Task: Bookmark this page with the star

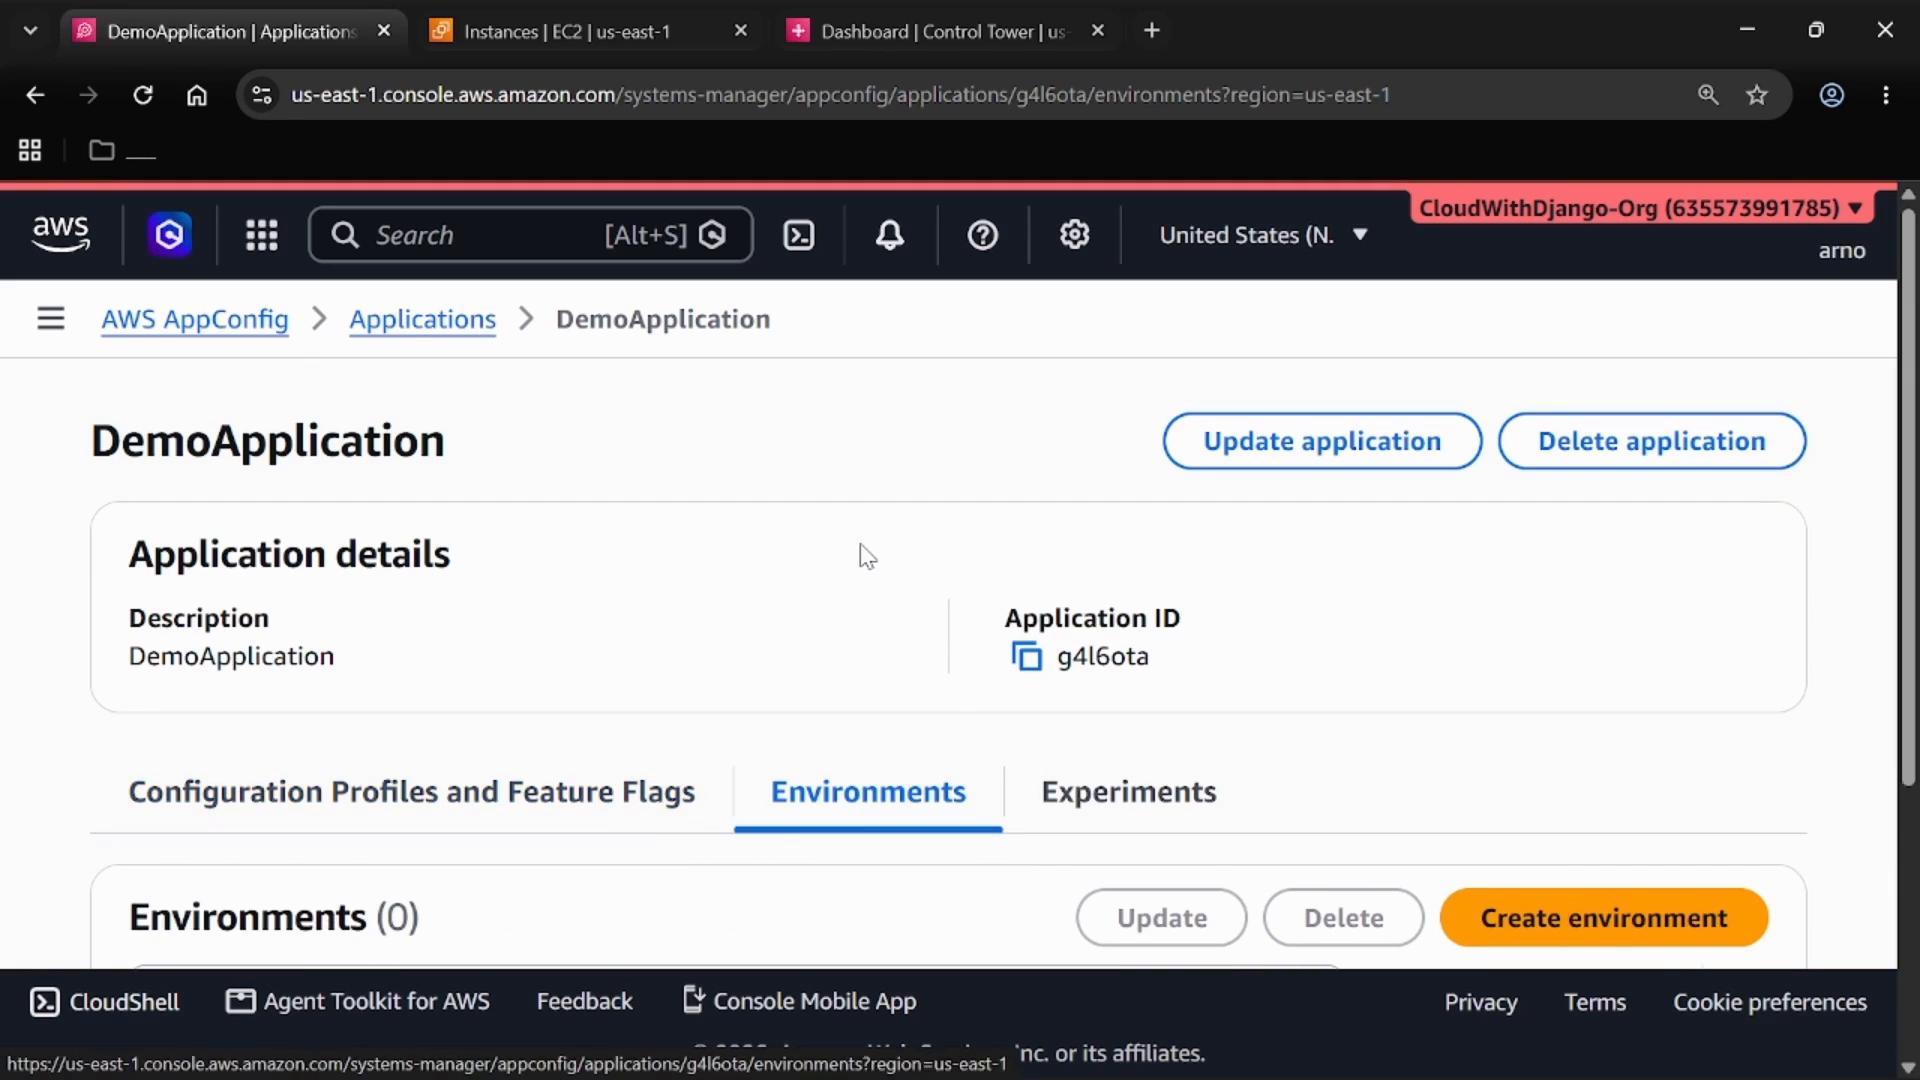Action: click(x=1757, y=95)
